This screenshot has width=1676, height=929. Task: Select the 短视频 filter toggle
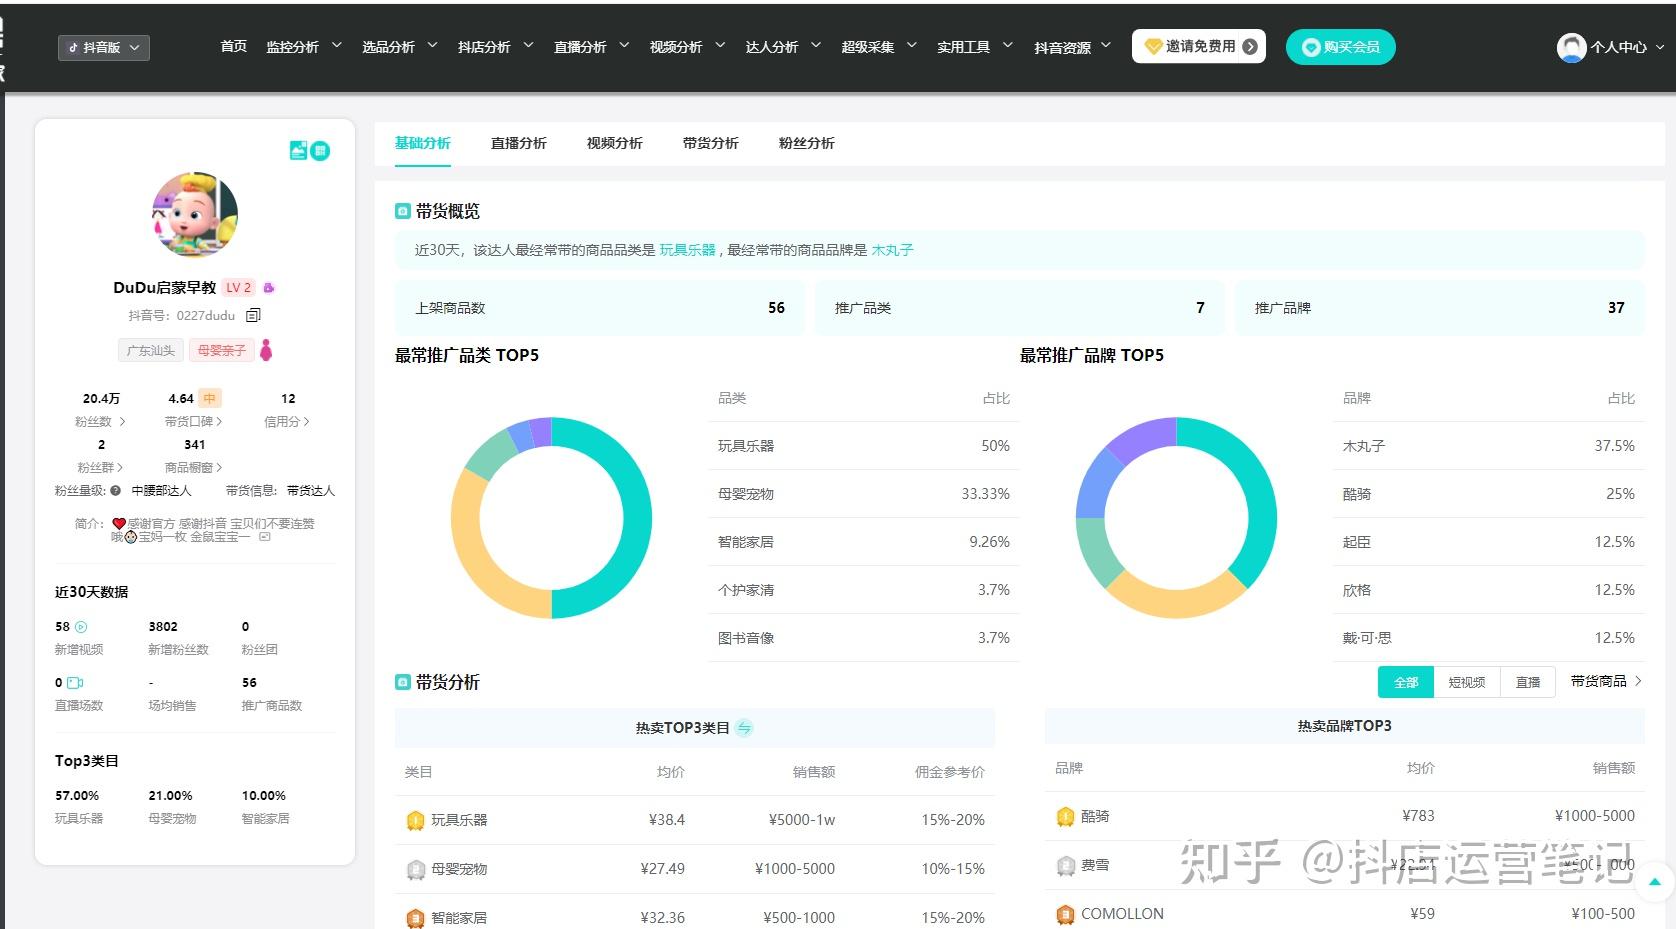pos(1467,682)
